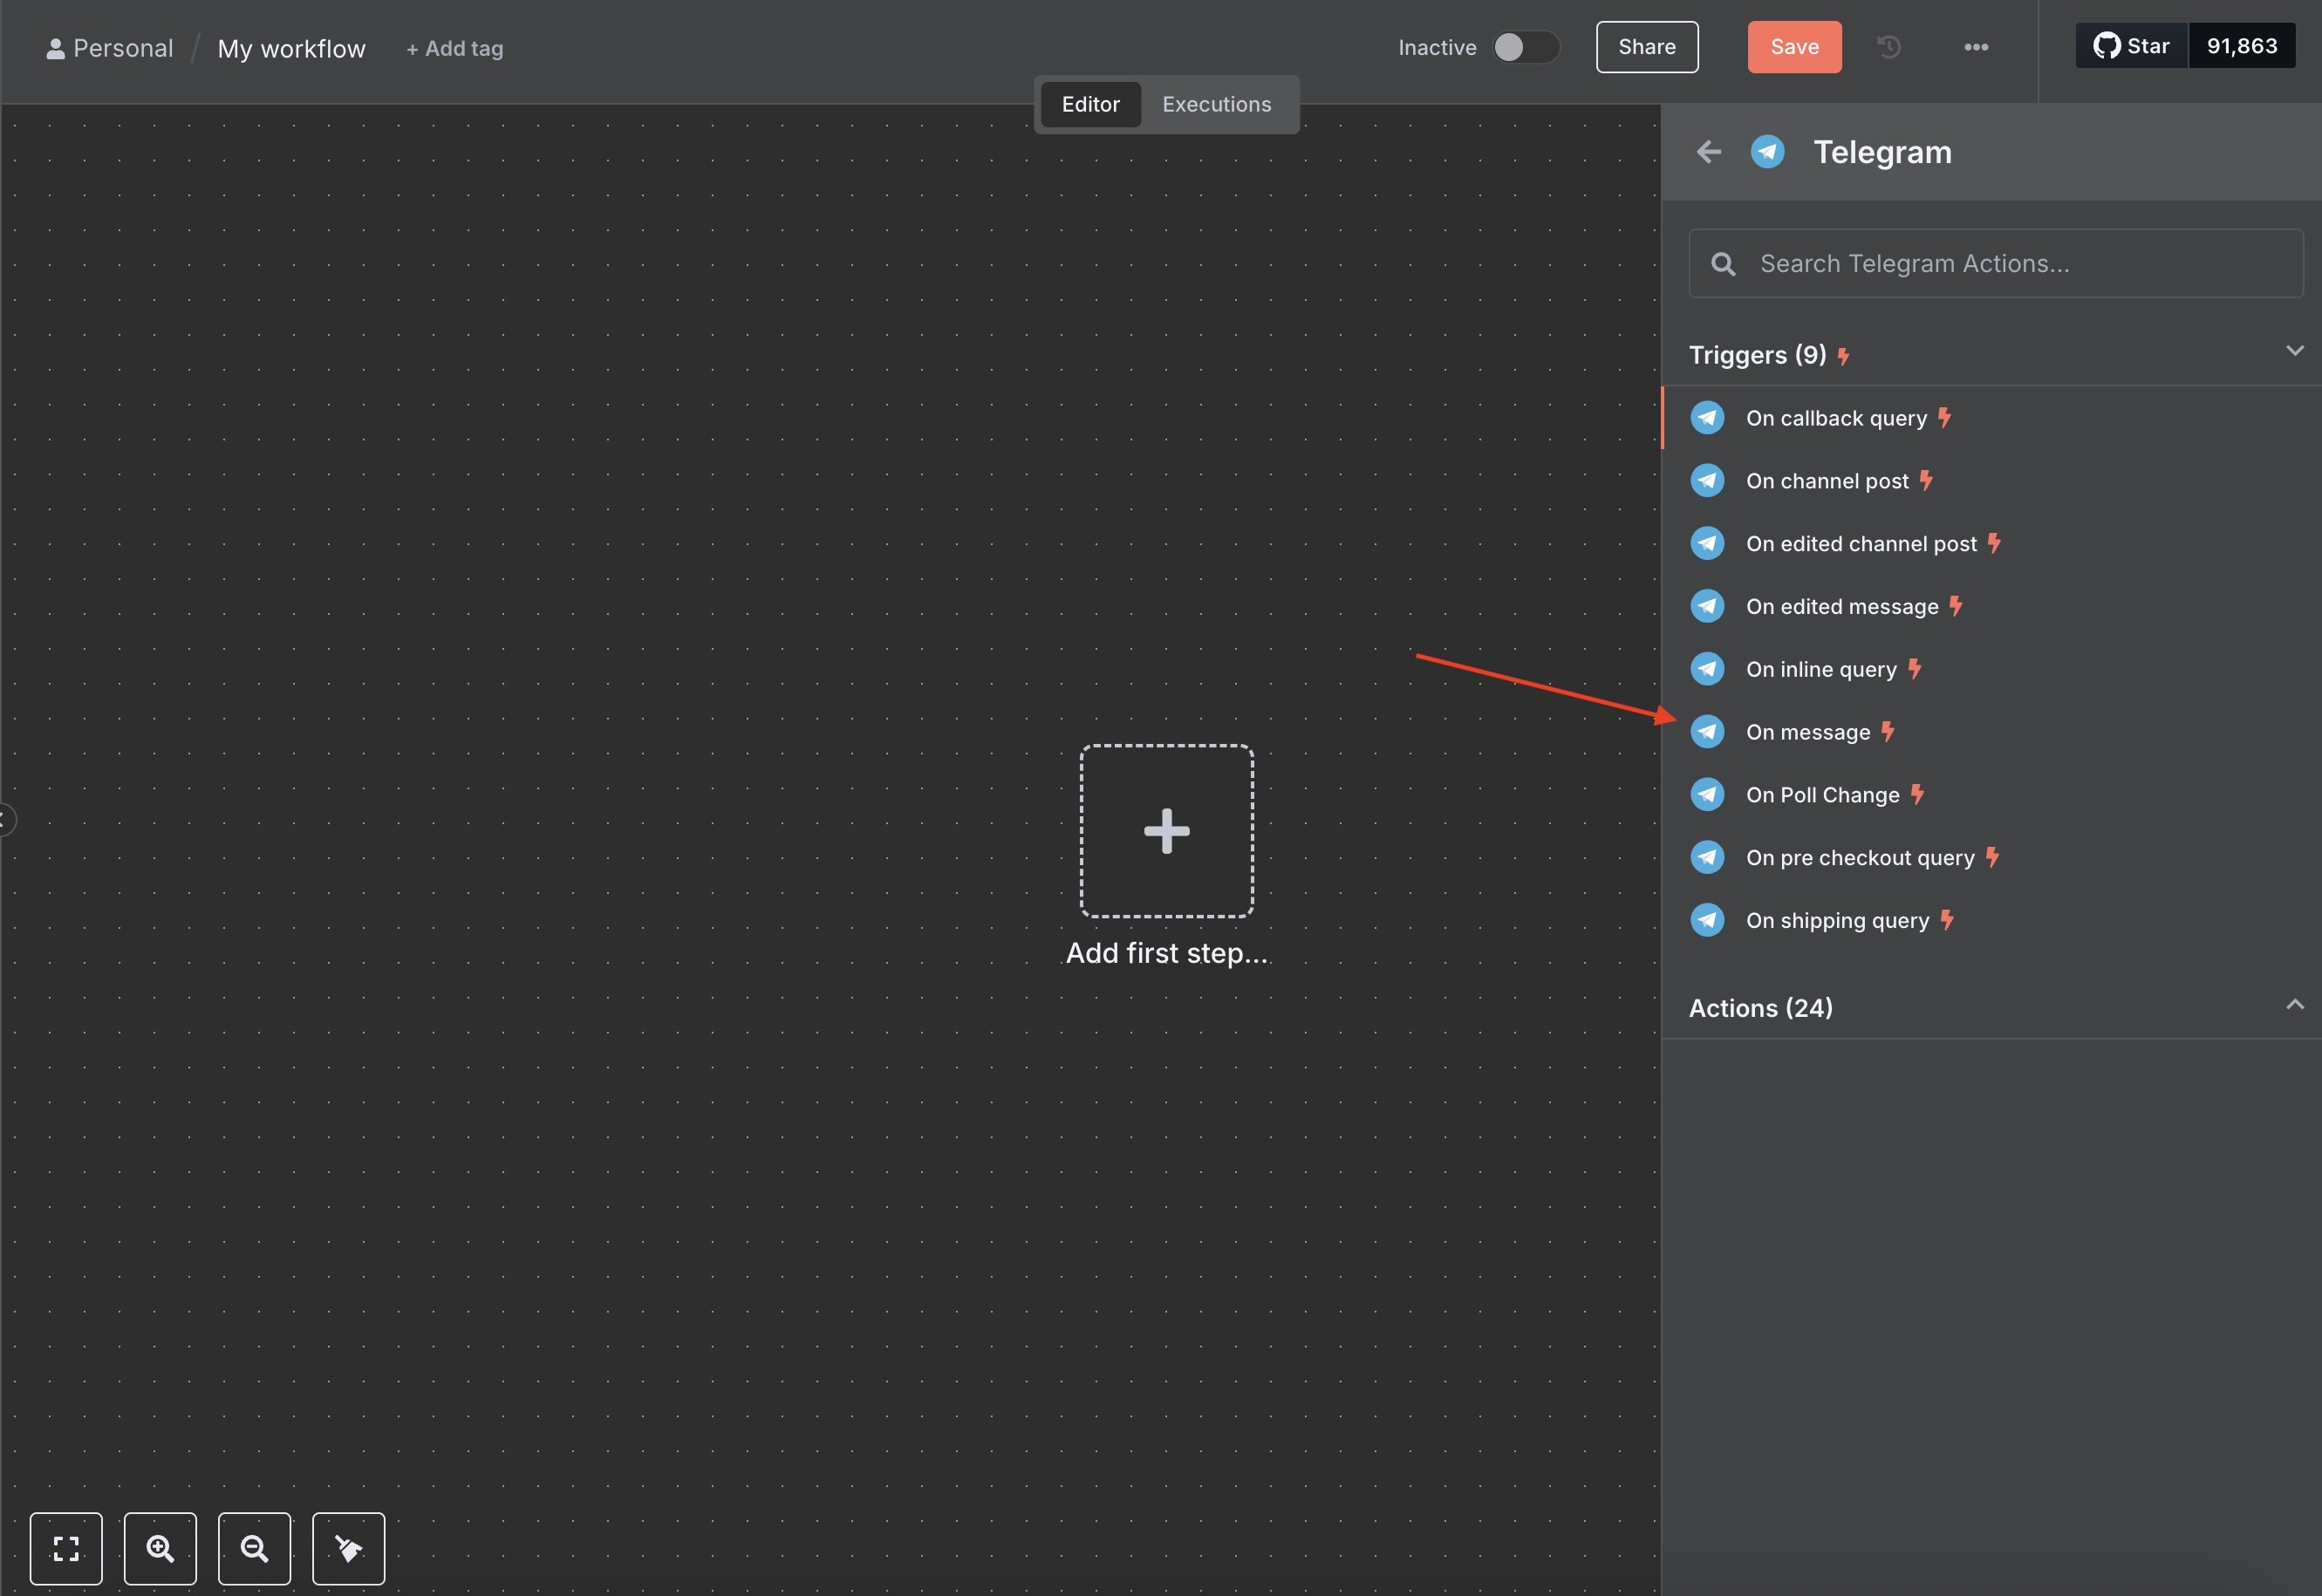Click the 91,863 star count

(2241, 46)
